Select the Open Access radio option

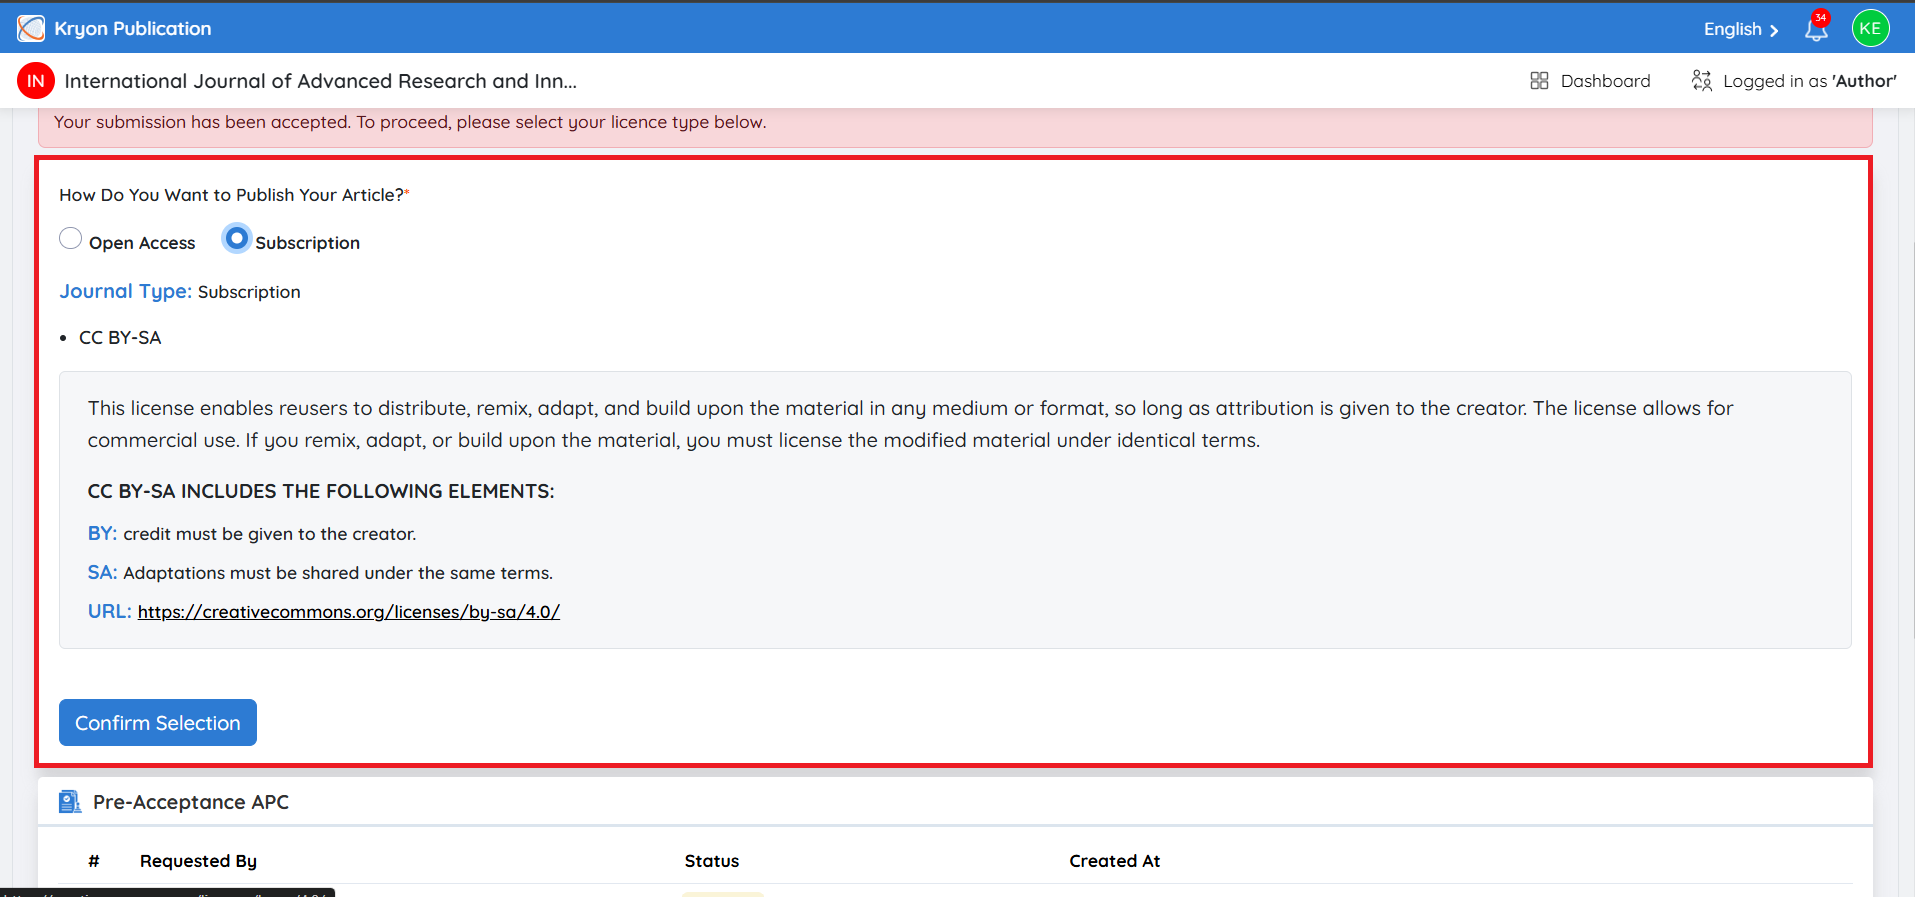pyautogui.click(x=70, y=238)
